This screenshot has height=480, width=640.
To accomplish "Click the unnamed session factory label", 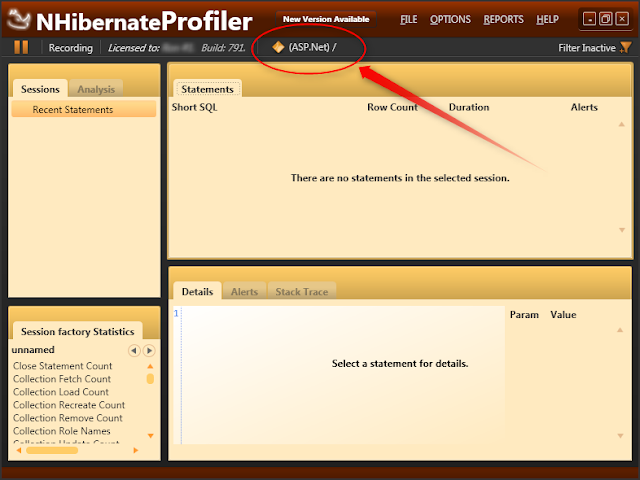I will coord(33,350).
